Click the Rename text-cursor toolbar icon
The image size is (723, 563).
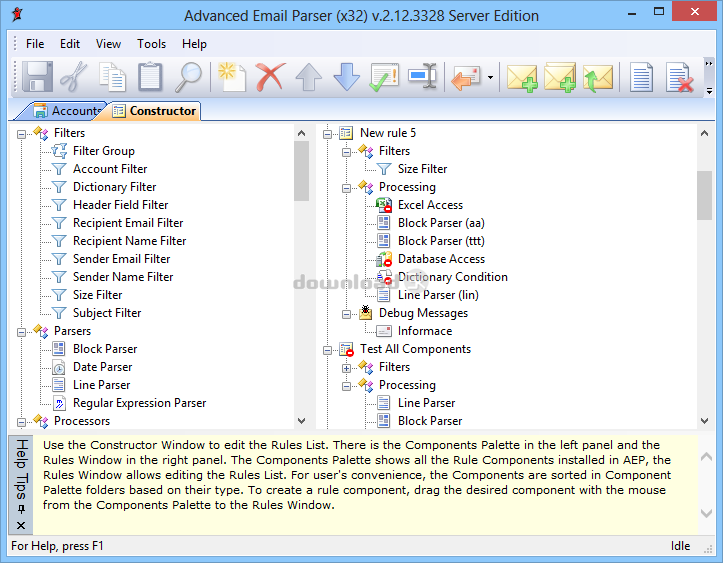[422, 77]
